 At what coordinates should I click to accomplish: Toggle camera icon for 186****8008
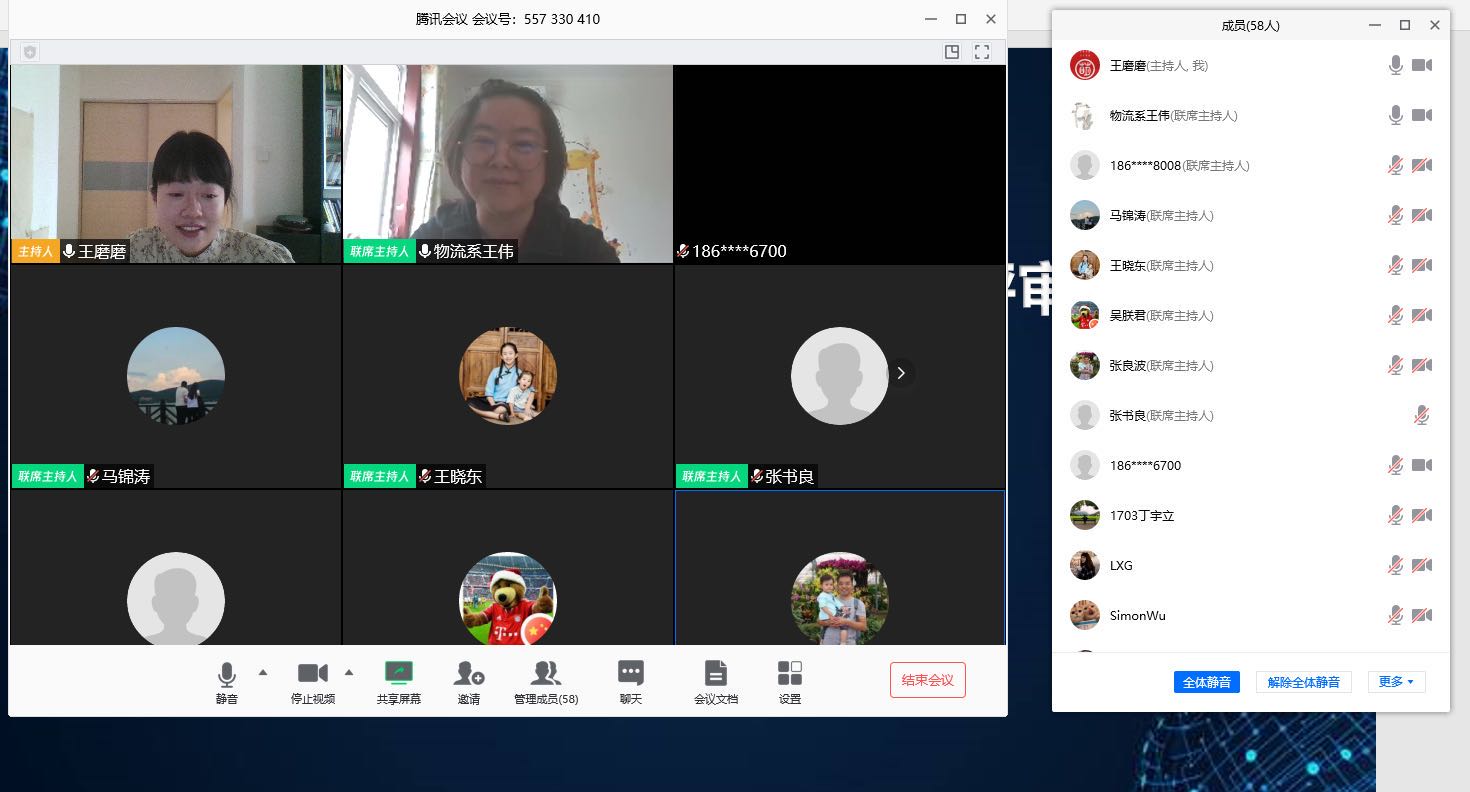(1422, 165)
